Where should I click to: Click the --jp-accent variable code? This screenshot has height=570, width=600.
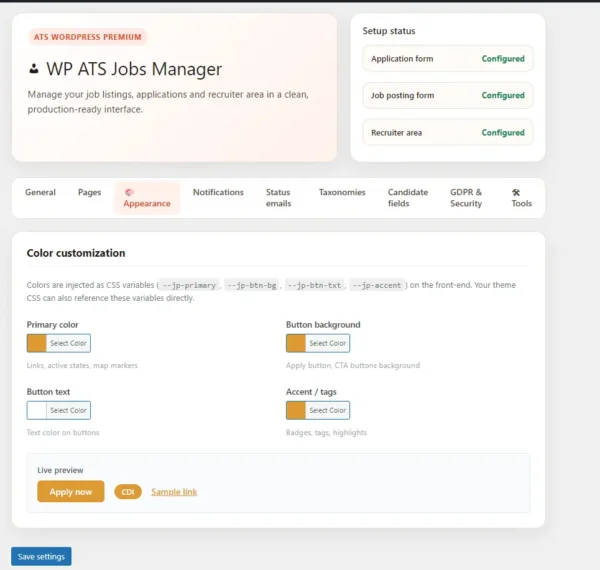[x=377, y=285]
